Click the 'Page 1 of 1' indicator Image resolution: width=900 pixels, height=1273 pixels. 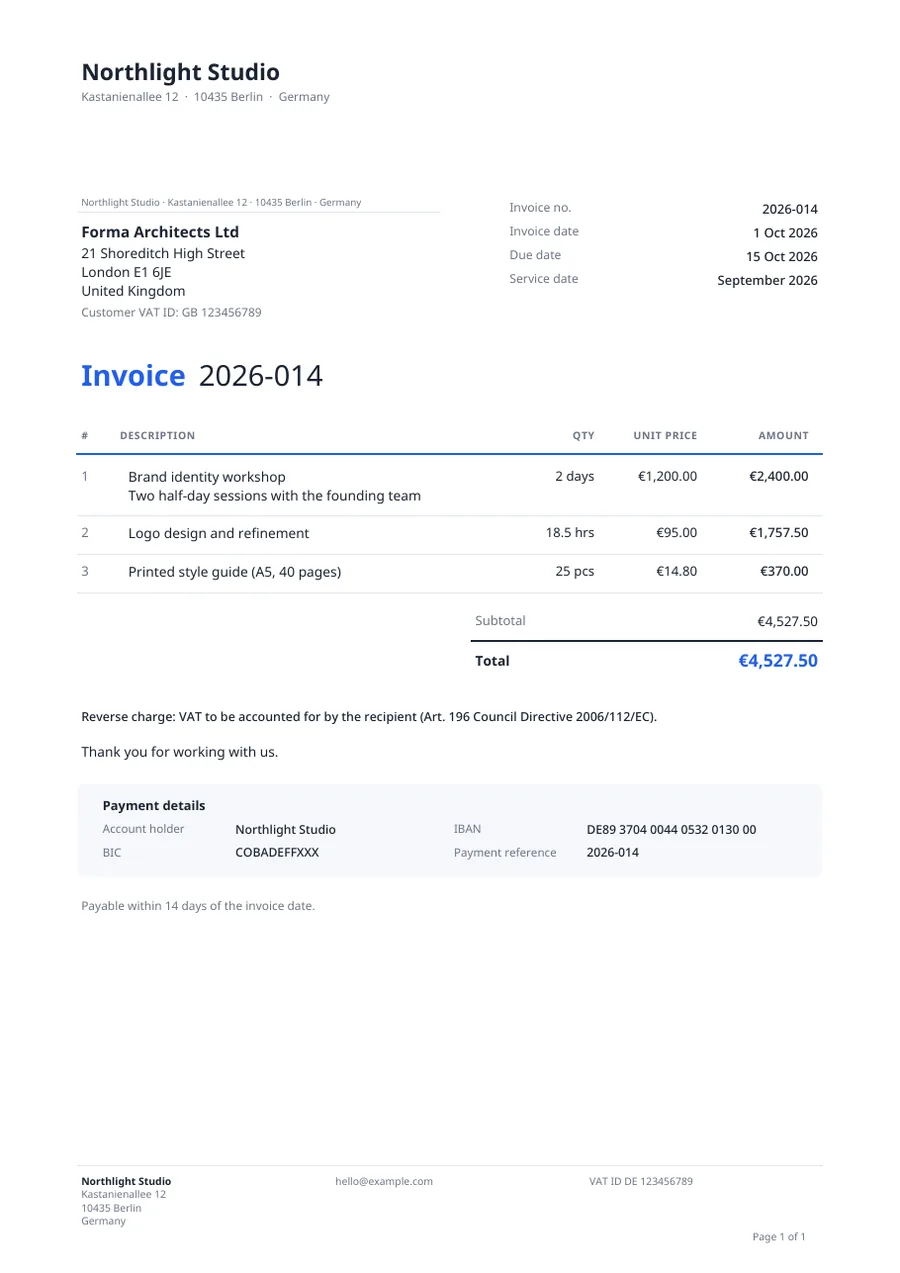tap(778, 1237)
